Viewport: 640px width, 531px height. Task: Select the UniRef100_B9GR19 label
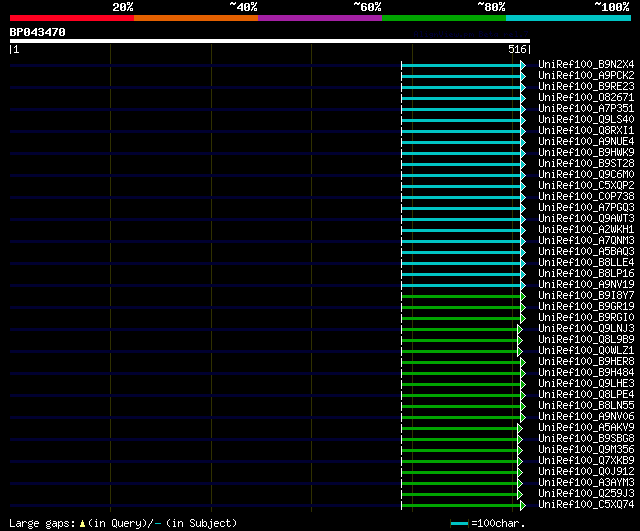click(x=586, y=307)
